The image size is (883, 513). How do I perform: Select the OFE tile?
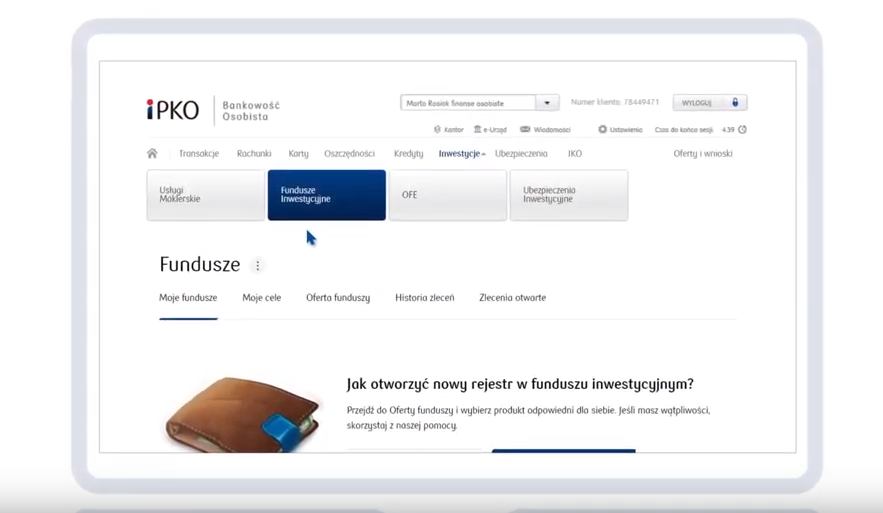tap(447, 195)
